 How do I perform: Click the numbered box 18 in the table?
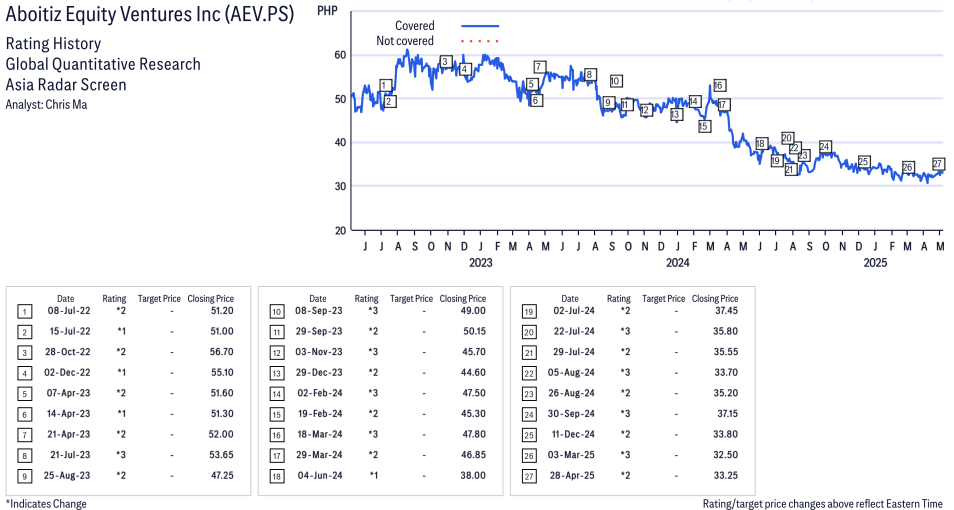(277, 477)
